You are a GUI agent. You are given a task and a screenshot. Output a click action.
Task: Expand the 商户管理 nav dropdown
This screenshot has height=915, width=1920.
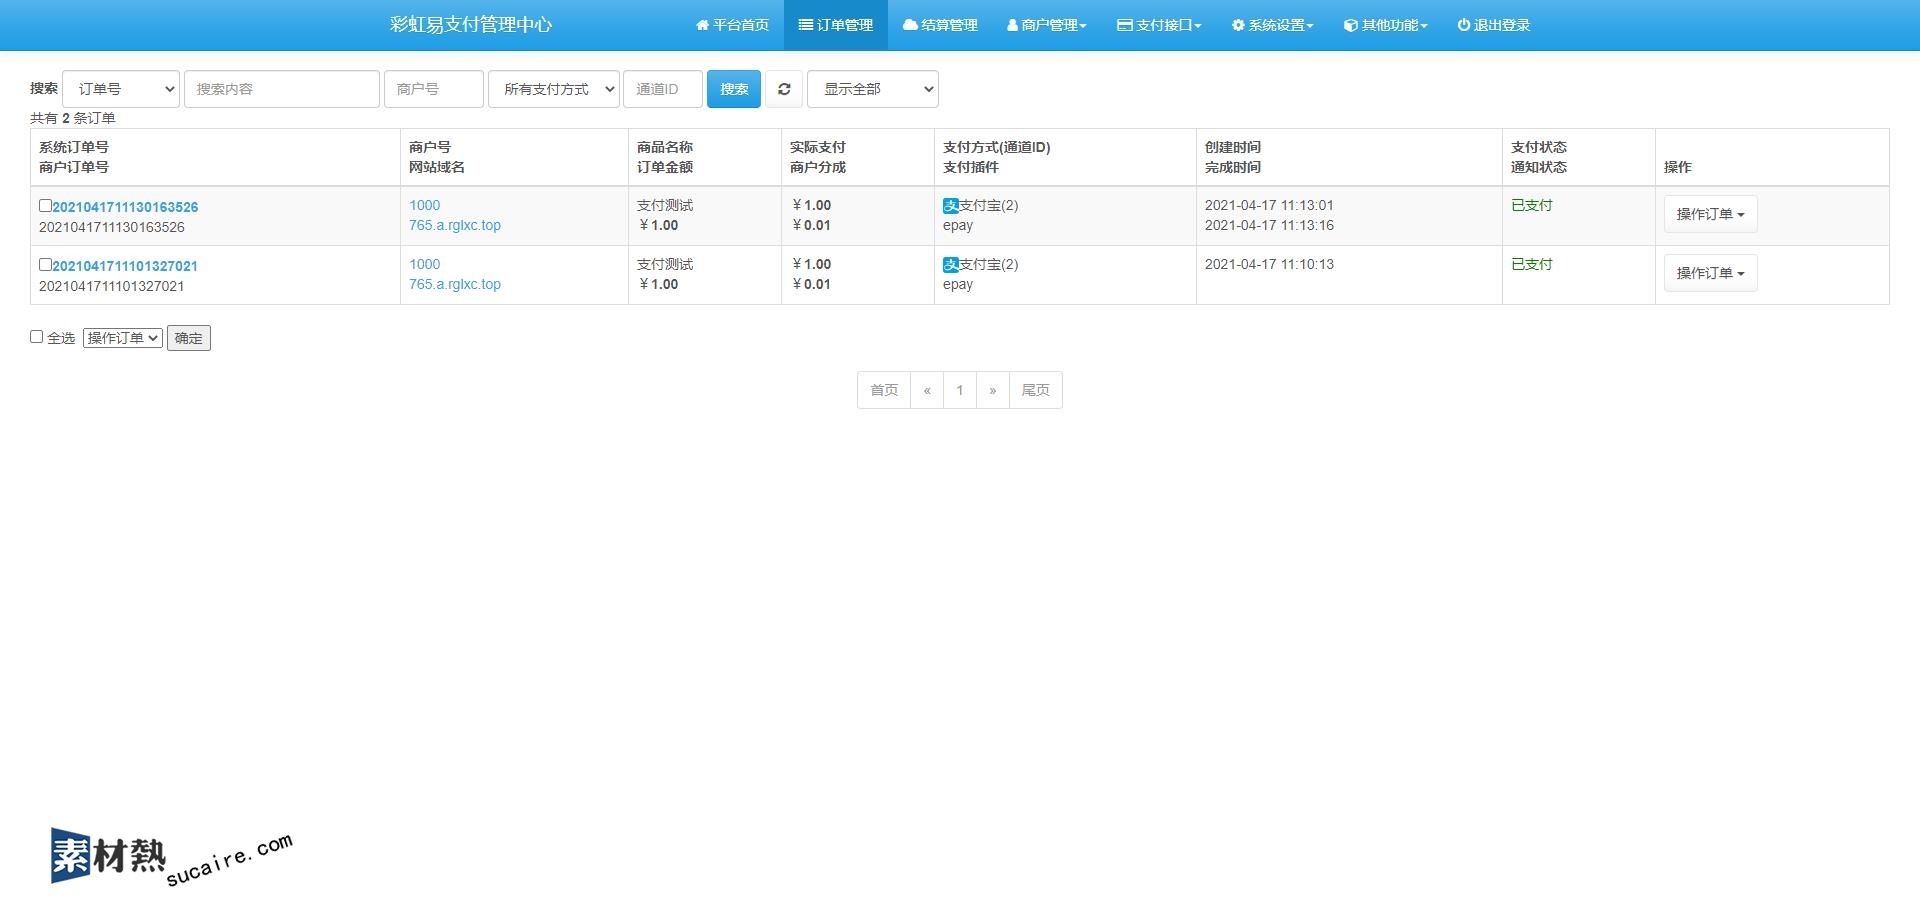(x=1046, y=25)
